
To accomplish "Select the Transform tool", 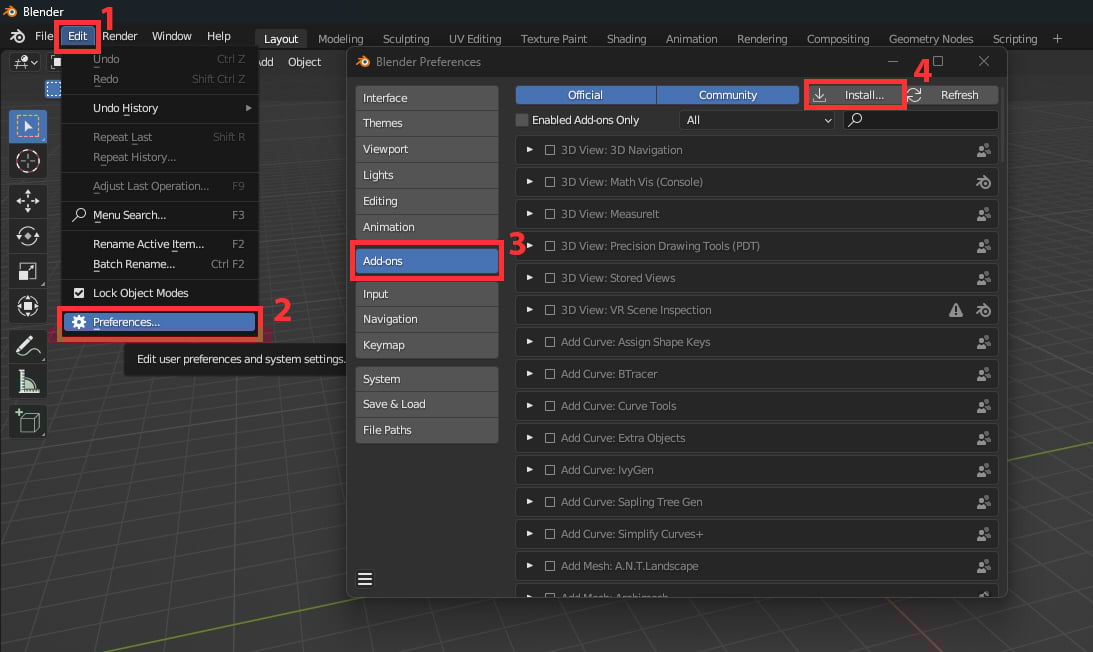I will [x=28, y=305].
